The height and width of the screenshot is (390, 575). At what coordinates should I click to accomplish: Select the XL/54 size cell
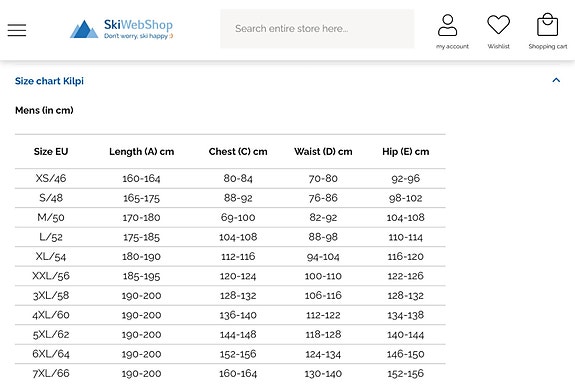pyautogui.click(x=51, y=256)
